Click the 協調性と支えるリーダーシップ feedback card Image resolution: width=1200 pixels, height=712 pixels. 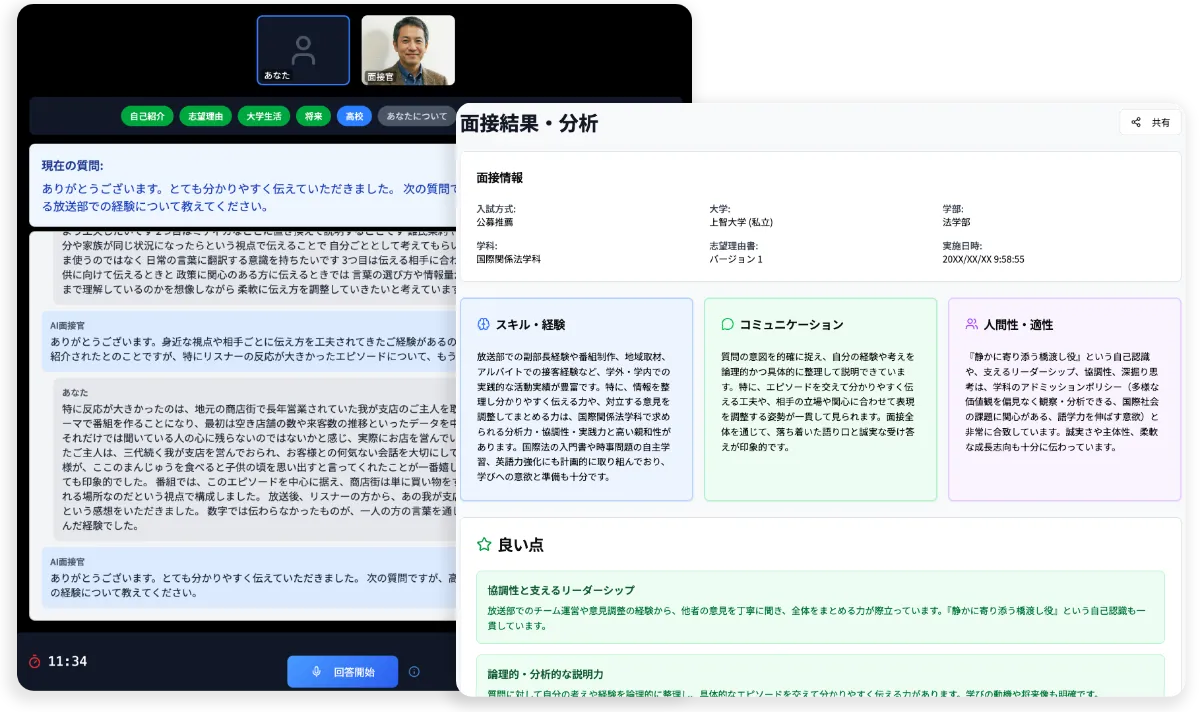820,607
